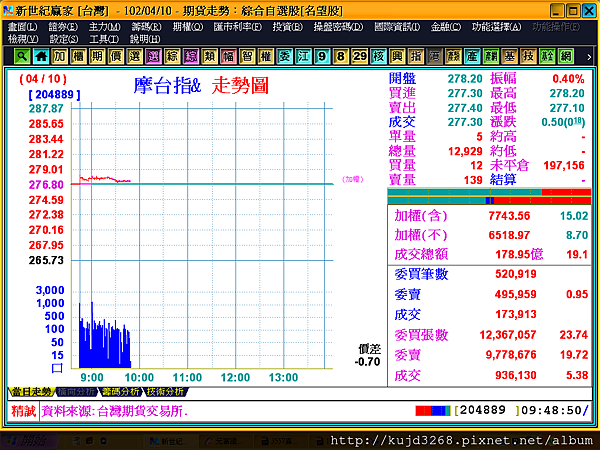This screenshot has width=600, height=450.
Task: Open the 期 (futures) toolbar icon
Action: 97,57
